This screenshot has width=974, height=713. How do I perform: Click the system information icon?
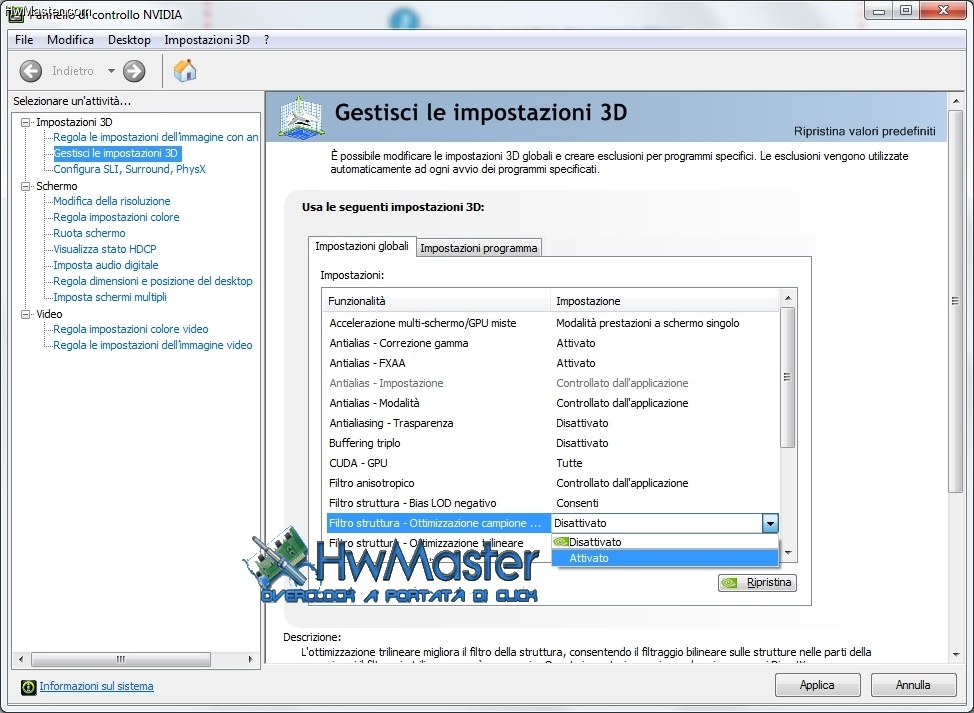[29, 686]
